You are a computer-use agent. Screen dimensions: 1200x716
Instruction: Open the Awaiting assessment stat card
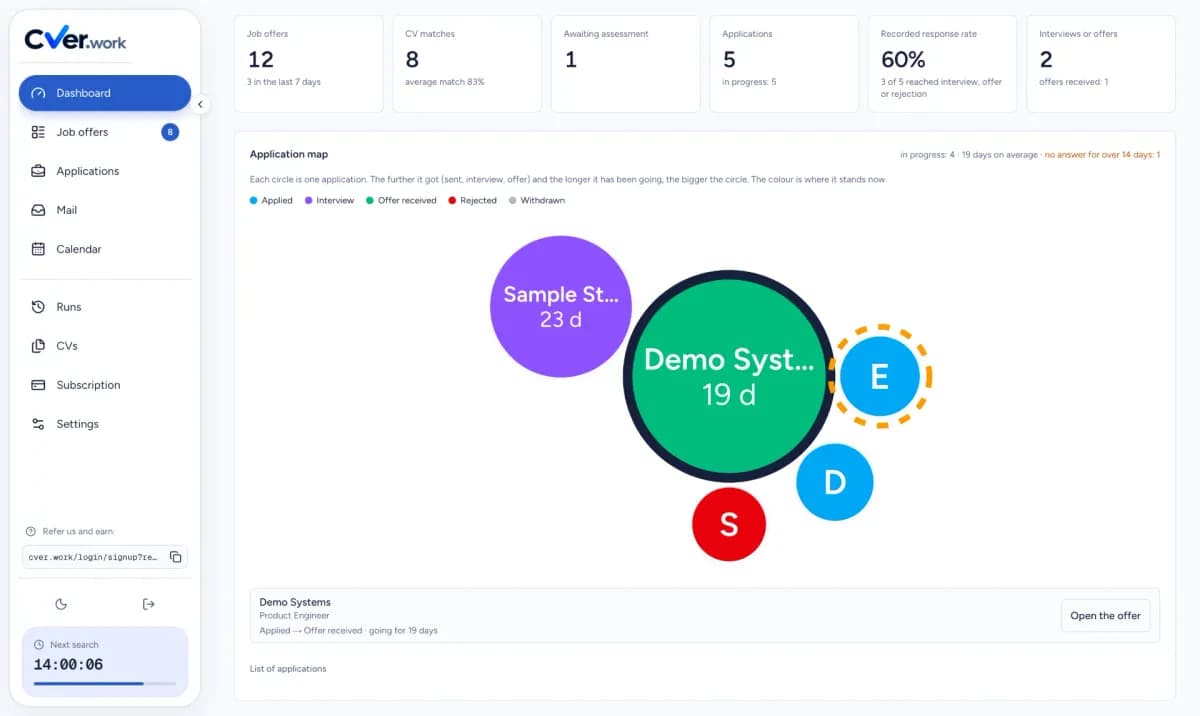(x=625, y=64)
